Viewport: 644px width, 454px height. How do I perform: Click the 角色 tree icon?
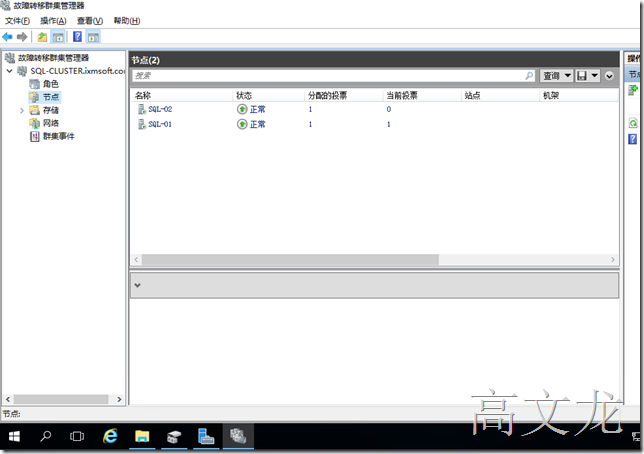(34, 84)
